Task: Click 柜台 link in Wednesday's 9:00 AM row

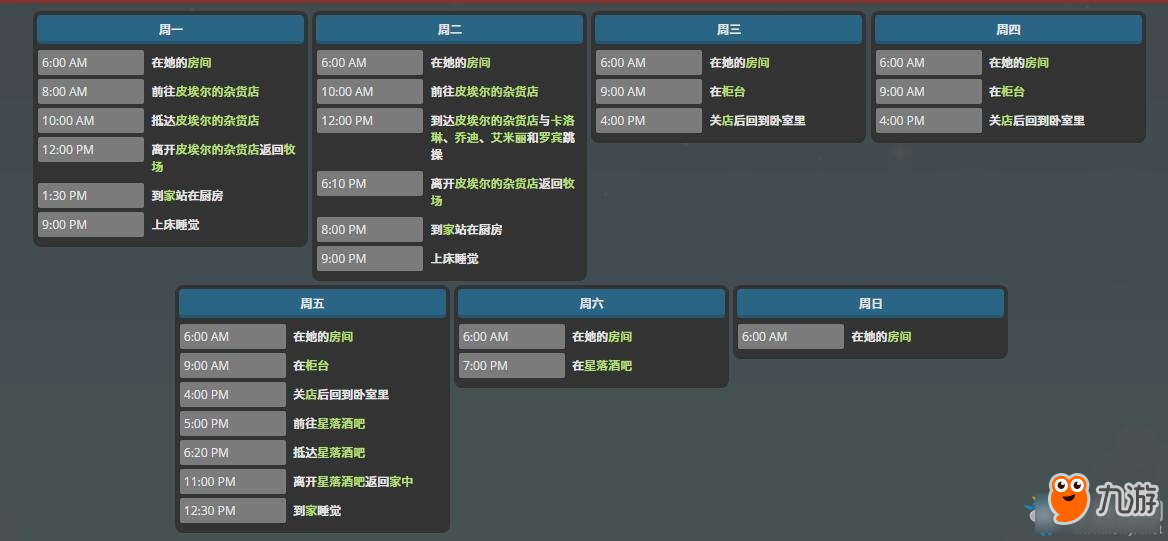Action: coord(734,92)
